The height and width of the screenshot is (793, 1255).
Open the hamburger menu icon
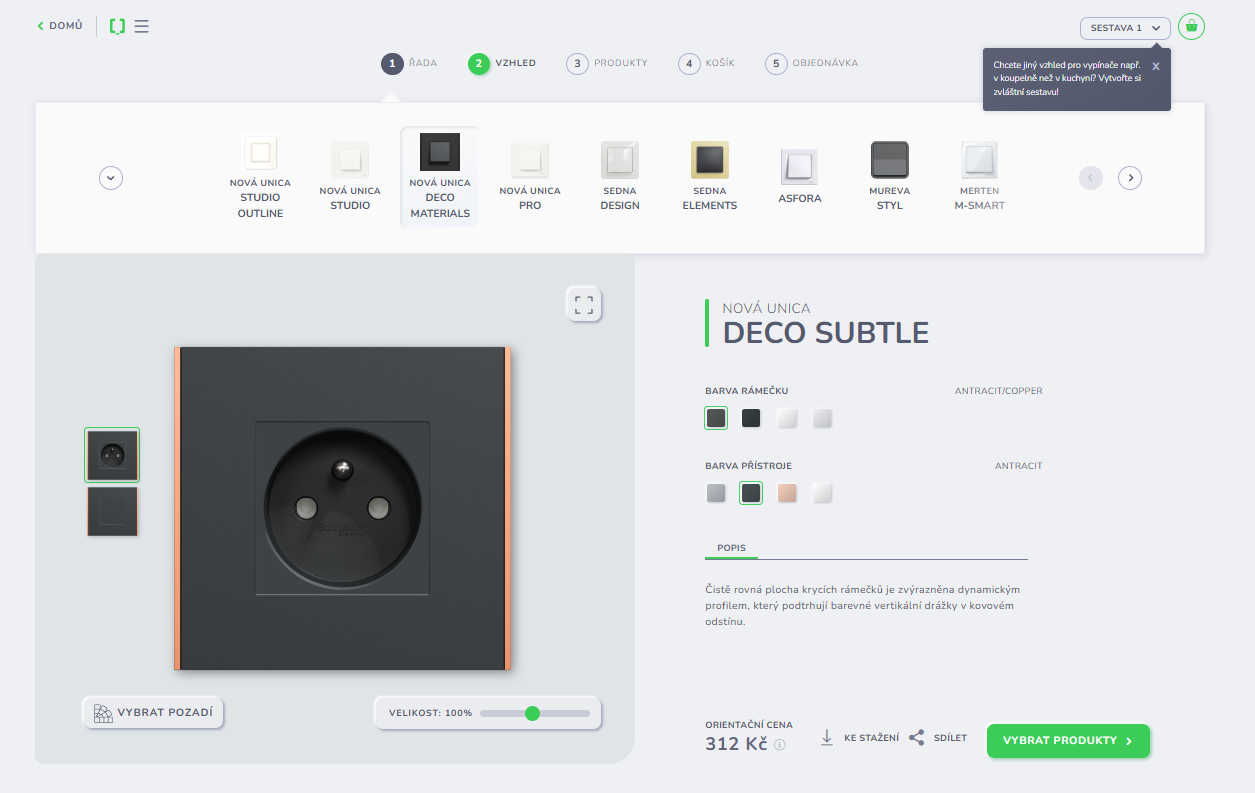tap(142, 26)
